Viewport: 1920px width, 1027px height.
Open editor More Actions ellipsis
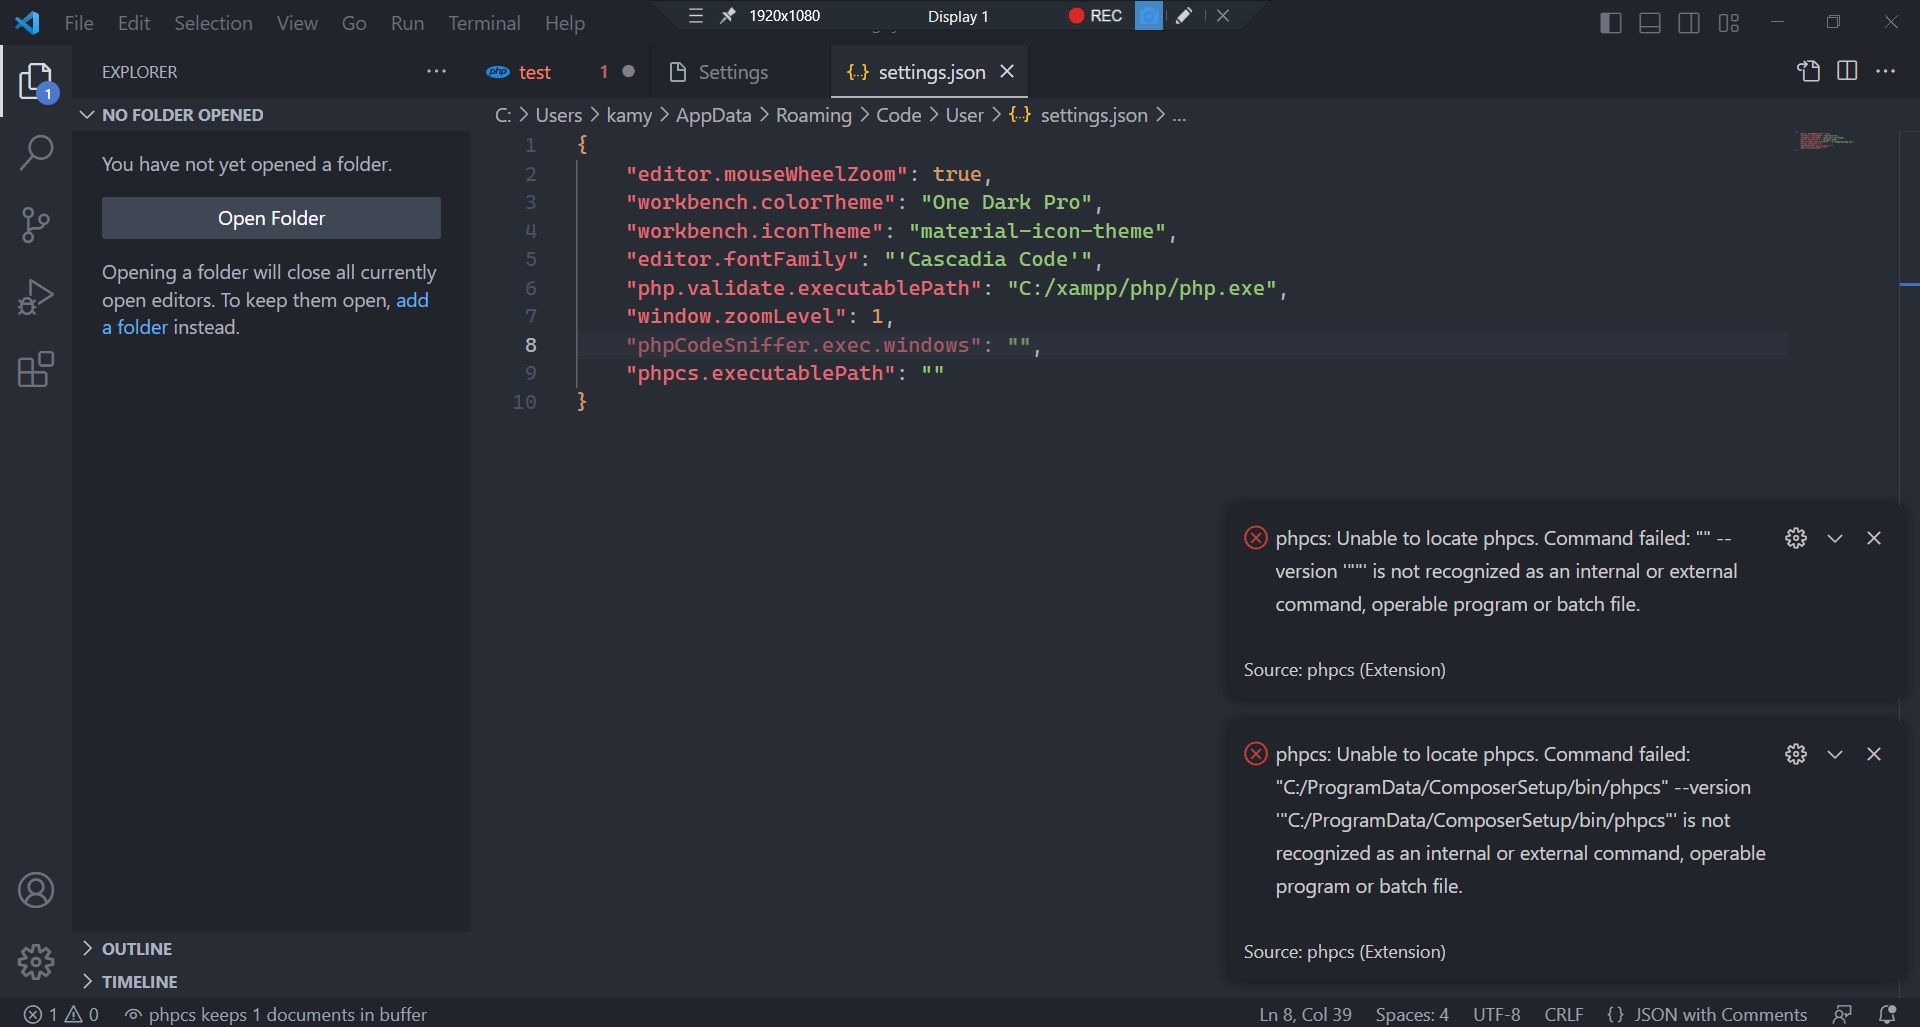click(1886, 71)
